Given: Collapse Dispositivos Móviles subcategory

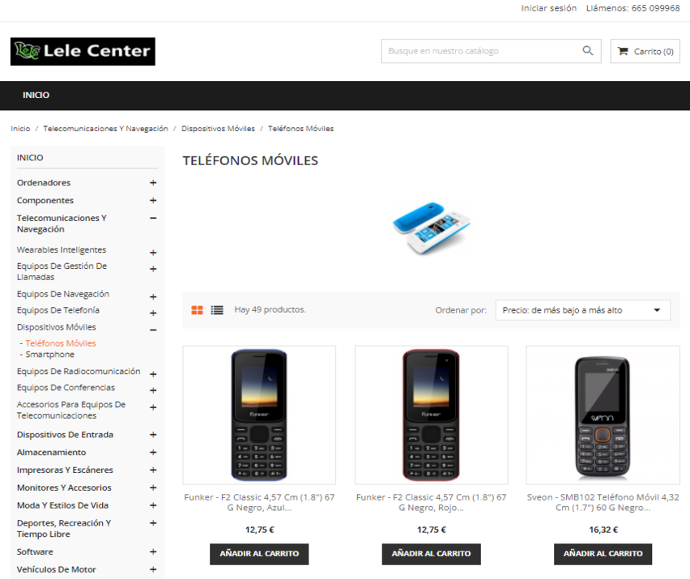Looking at the screenshot, I should coord(153,330).
